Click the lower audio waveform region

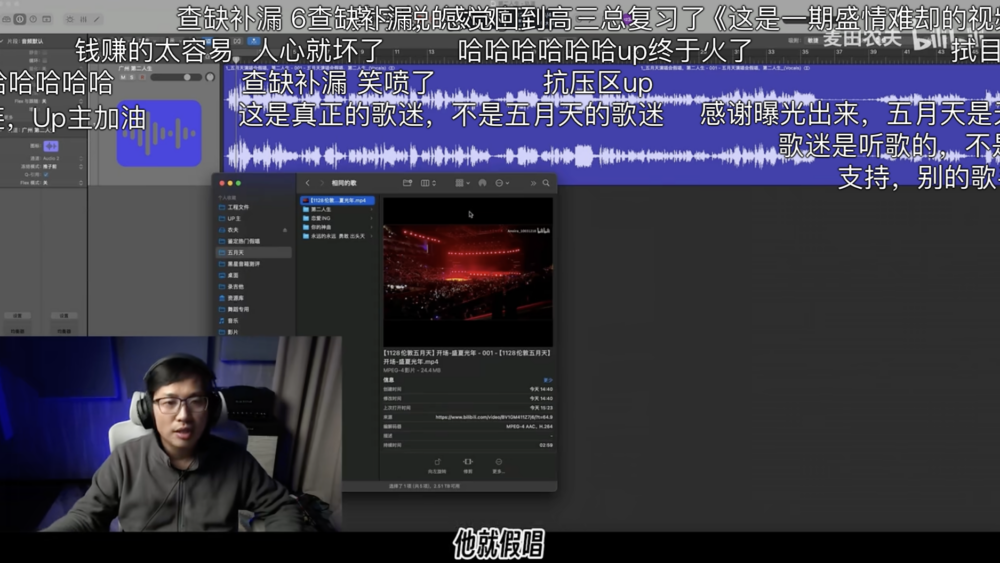click(x=612, y=156)
